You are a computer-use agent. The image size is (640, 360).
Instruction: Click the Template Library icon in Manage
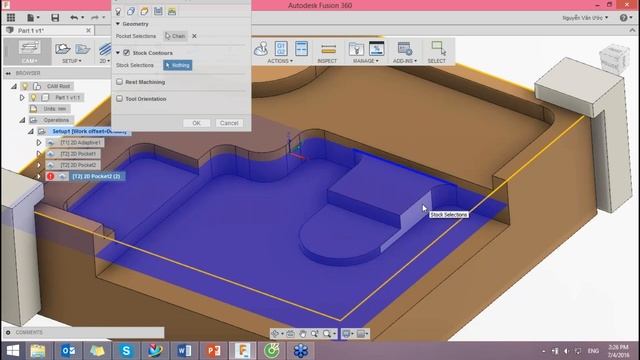click(376, 48)
